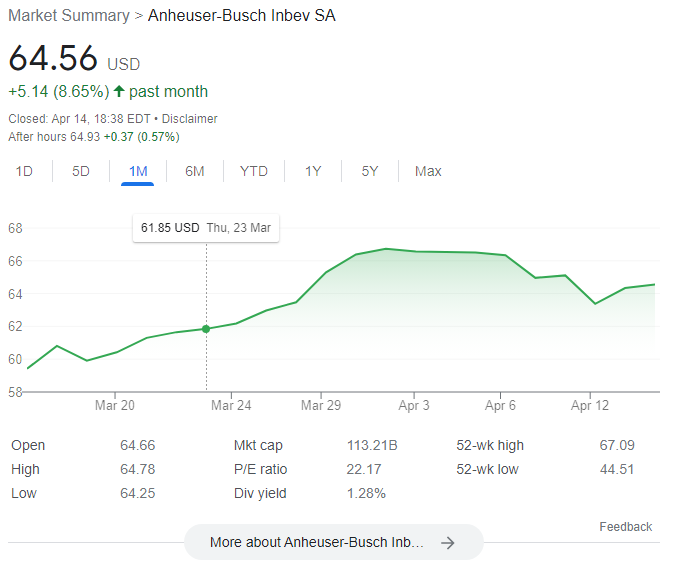Click the arrow icon beside More about Anheuser-Busch
The image size is (695, 571).
(x=448, y=543)
